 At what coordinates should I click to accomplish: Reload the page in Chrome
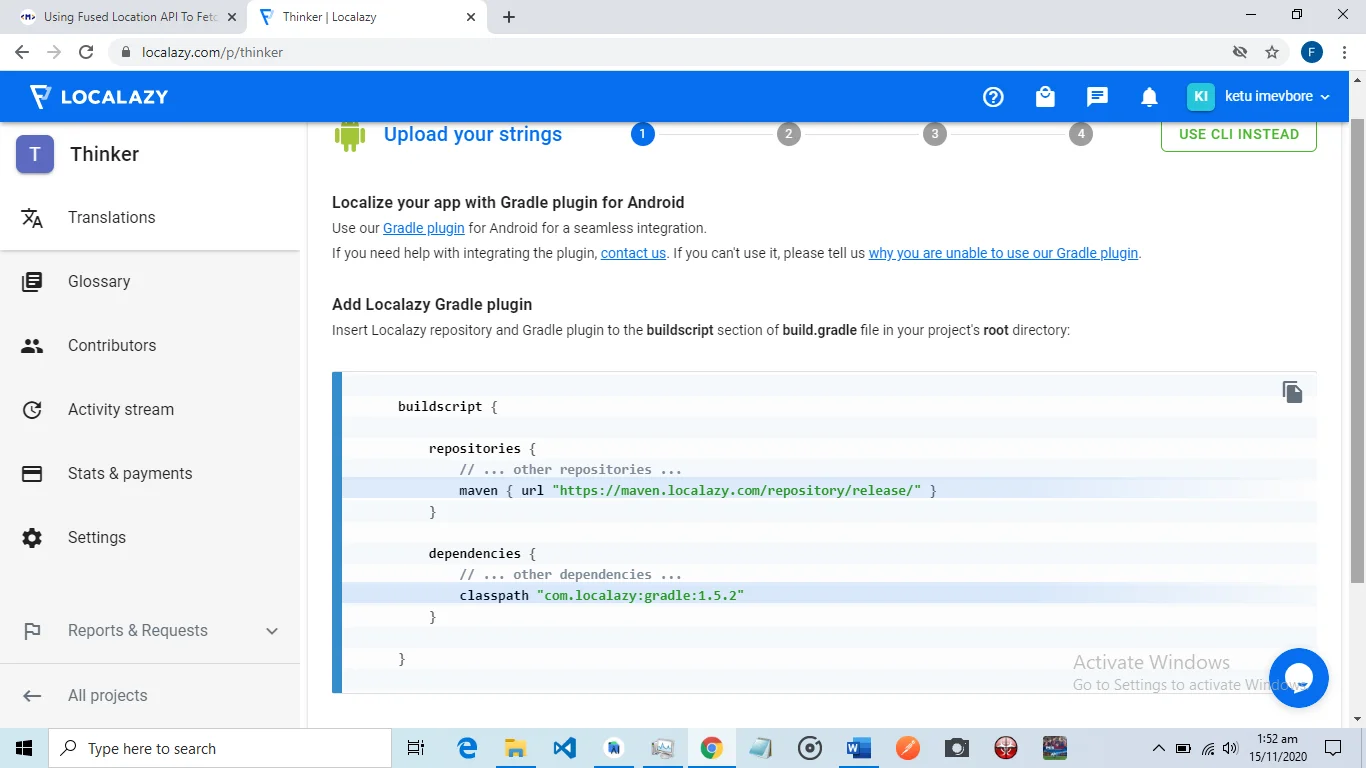[86, 52]
